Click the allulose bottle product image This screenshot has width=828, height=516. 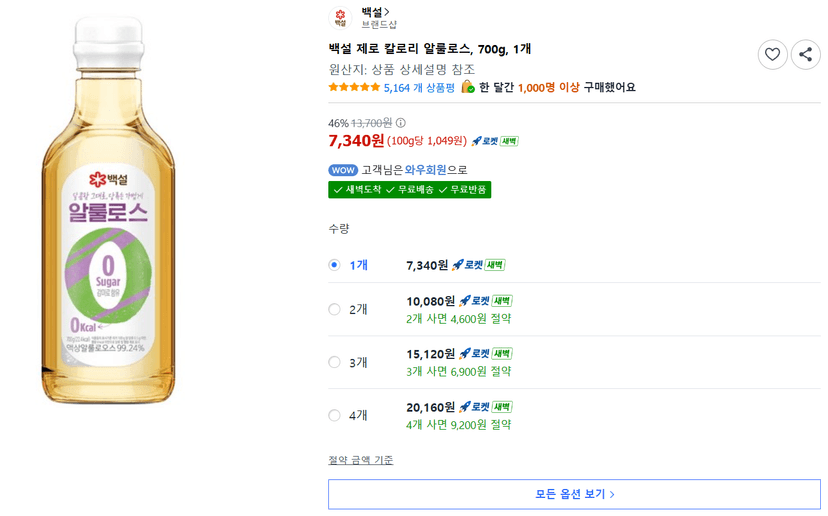[x=108, y=210]
